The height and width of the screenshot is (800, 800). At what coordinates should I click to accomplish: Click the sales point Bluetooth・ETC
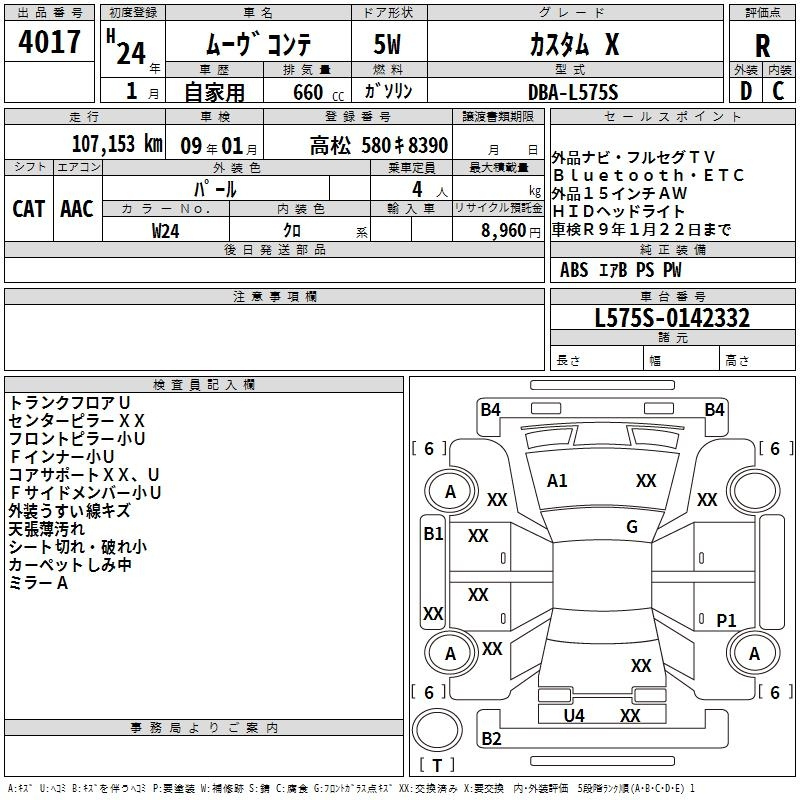click(648, 176)
